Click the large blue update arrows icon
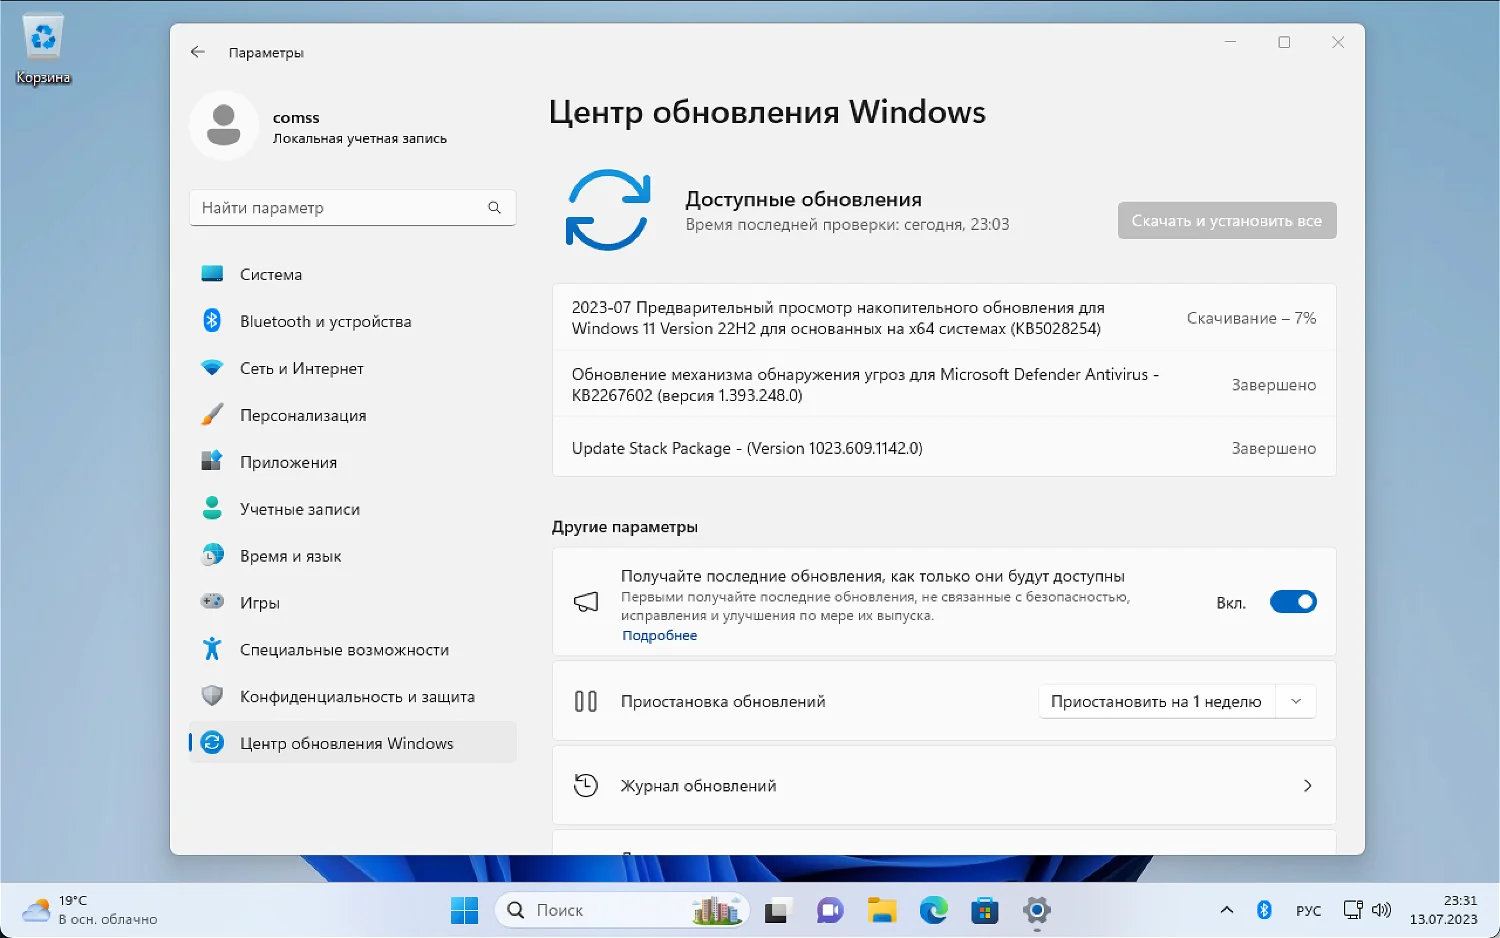The image size is (1500, 938). (x=608, y=210)
